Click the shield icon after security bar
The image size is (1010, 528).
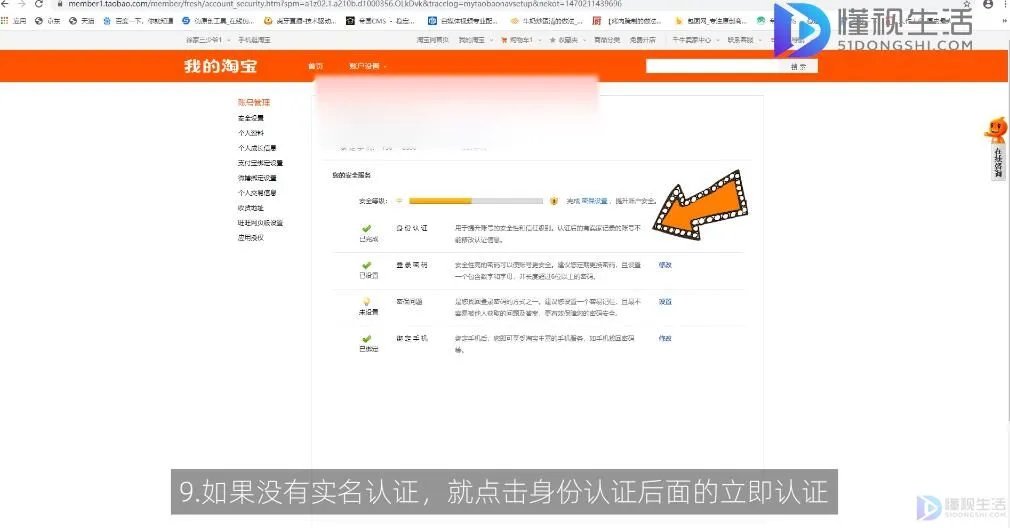tap(553, 201)
